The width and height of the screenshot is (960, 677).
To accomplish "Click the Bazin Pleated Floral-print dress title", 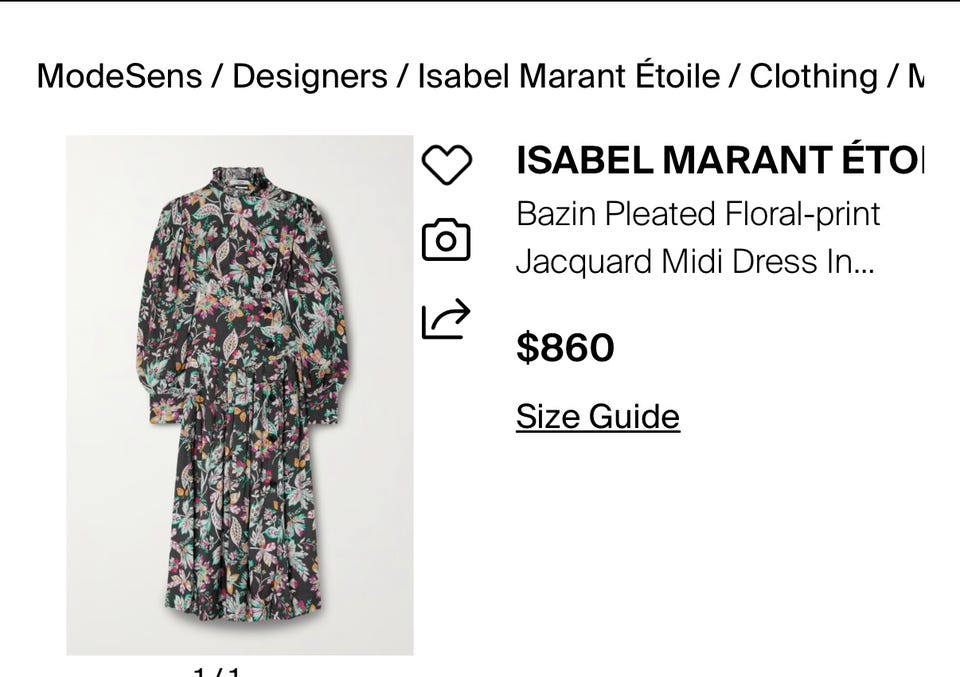I will tap(698, 214).
